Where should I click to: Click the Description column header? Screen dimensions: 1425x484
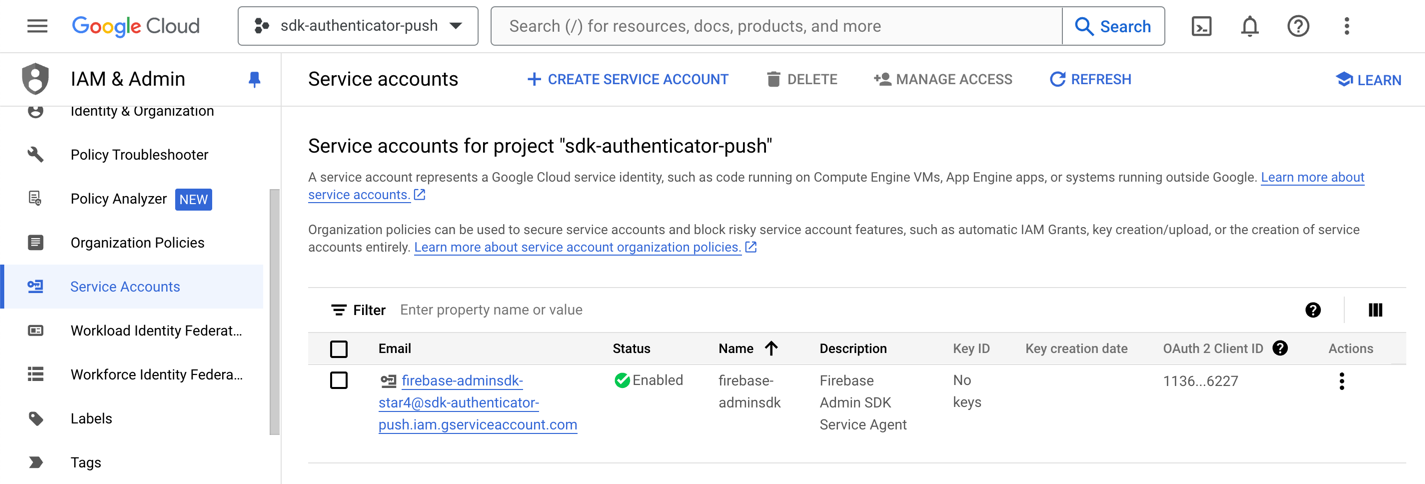pyautogui.click(x=853, y=349)
